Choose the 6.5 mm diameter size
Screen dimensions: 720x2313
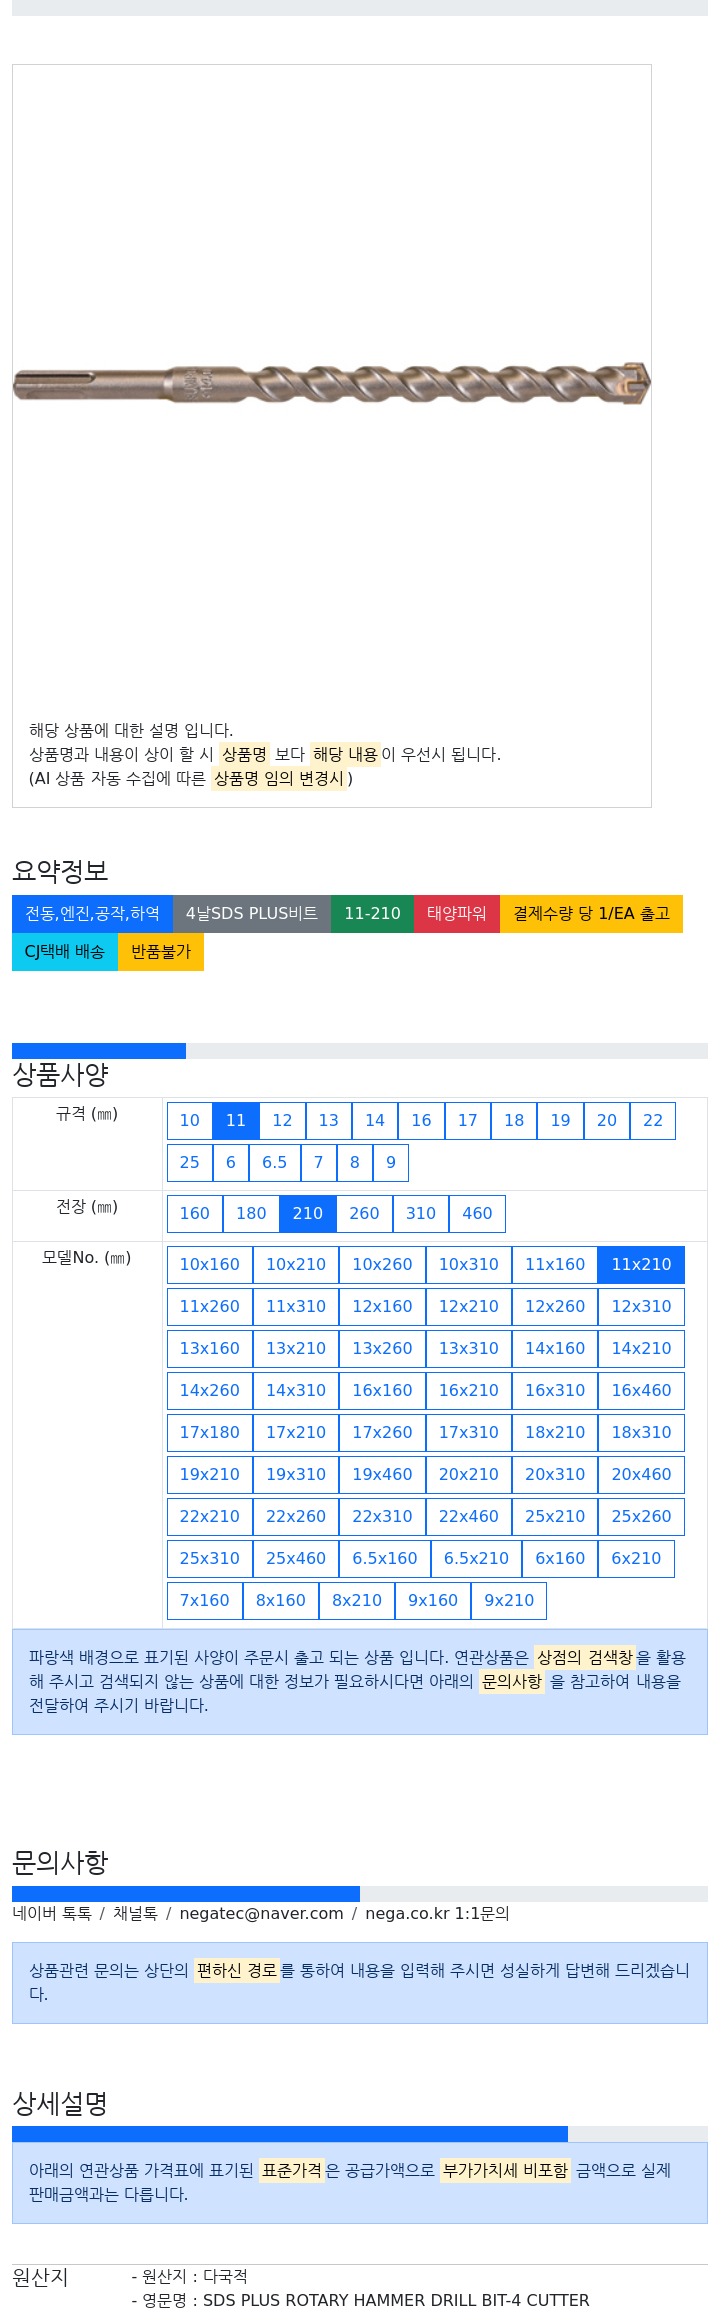tap(274, 1162)
